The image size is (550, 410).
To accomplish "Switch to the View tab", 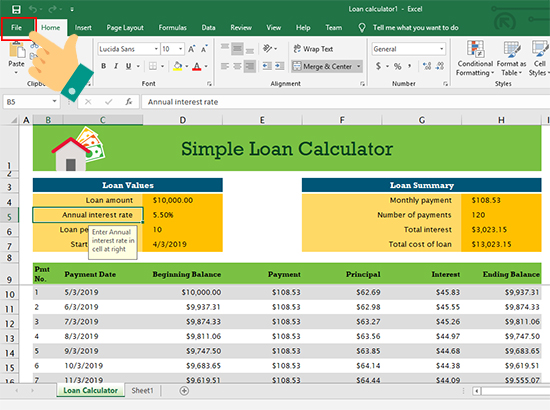I will (x=273, y=27).
